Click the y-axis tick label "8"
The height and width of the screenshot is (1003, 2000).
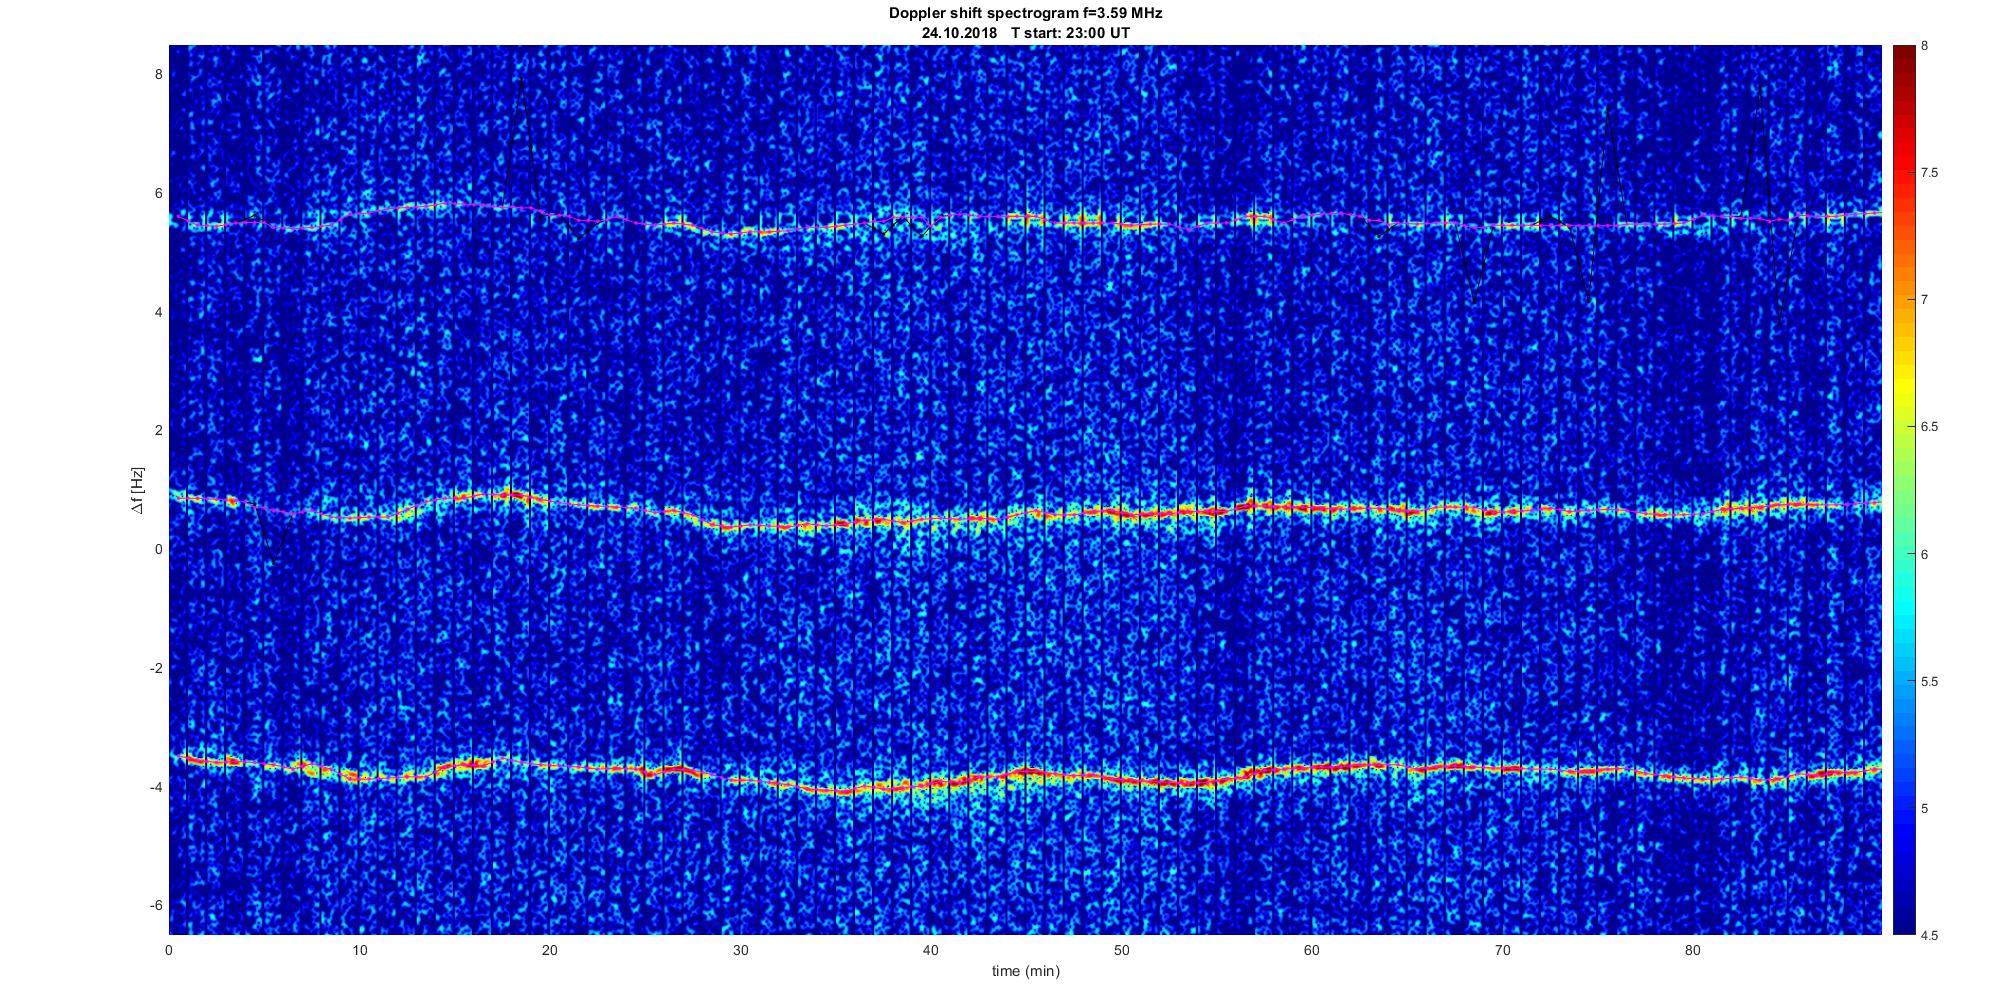(x=158, y=75)
